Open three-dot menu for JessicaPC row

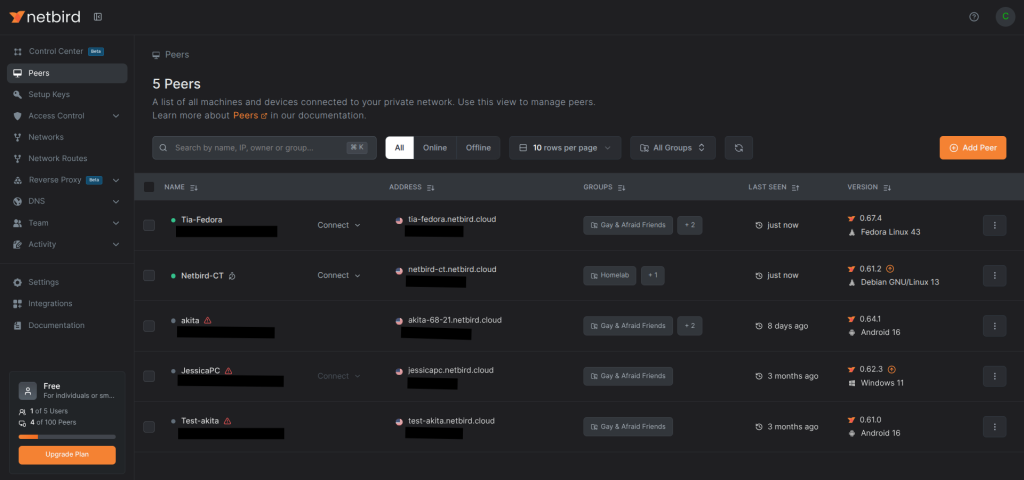click(994, 376)
